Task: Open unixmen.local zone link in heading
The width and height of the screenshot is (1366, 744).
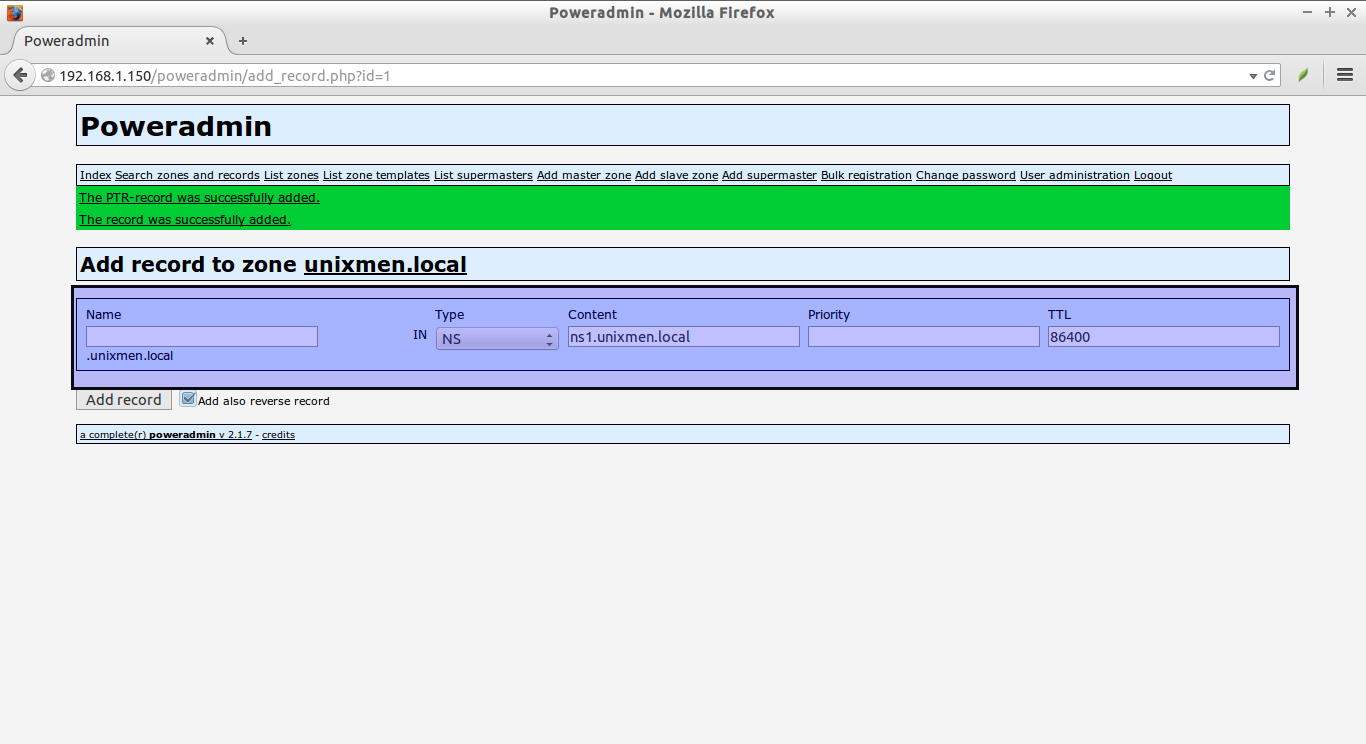Action: [385, 264]
